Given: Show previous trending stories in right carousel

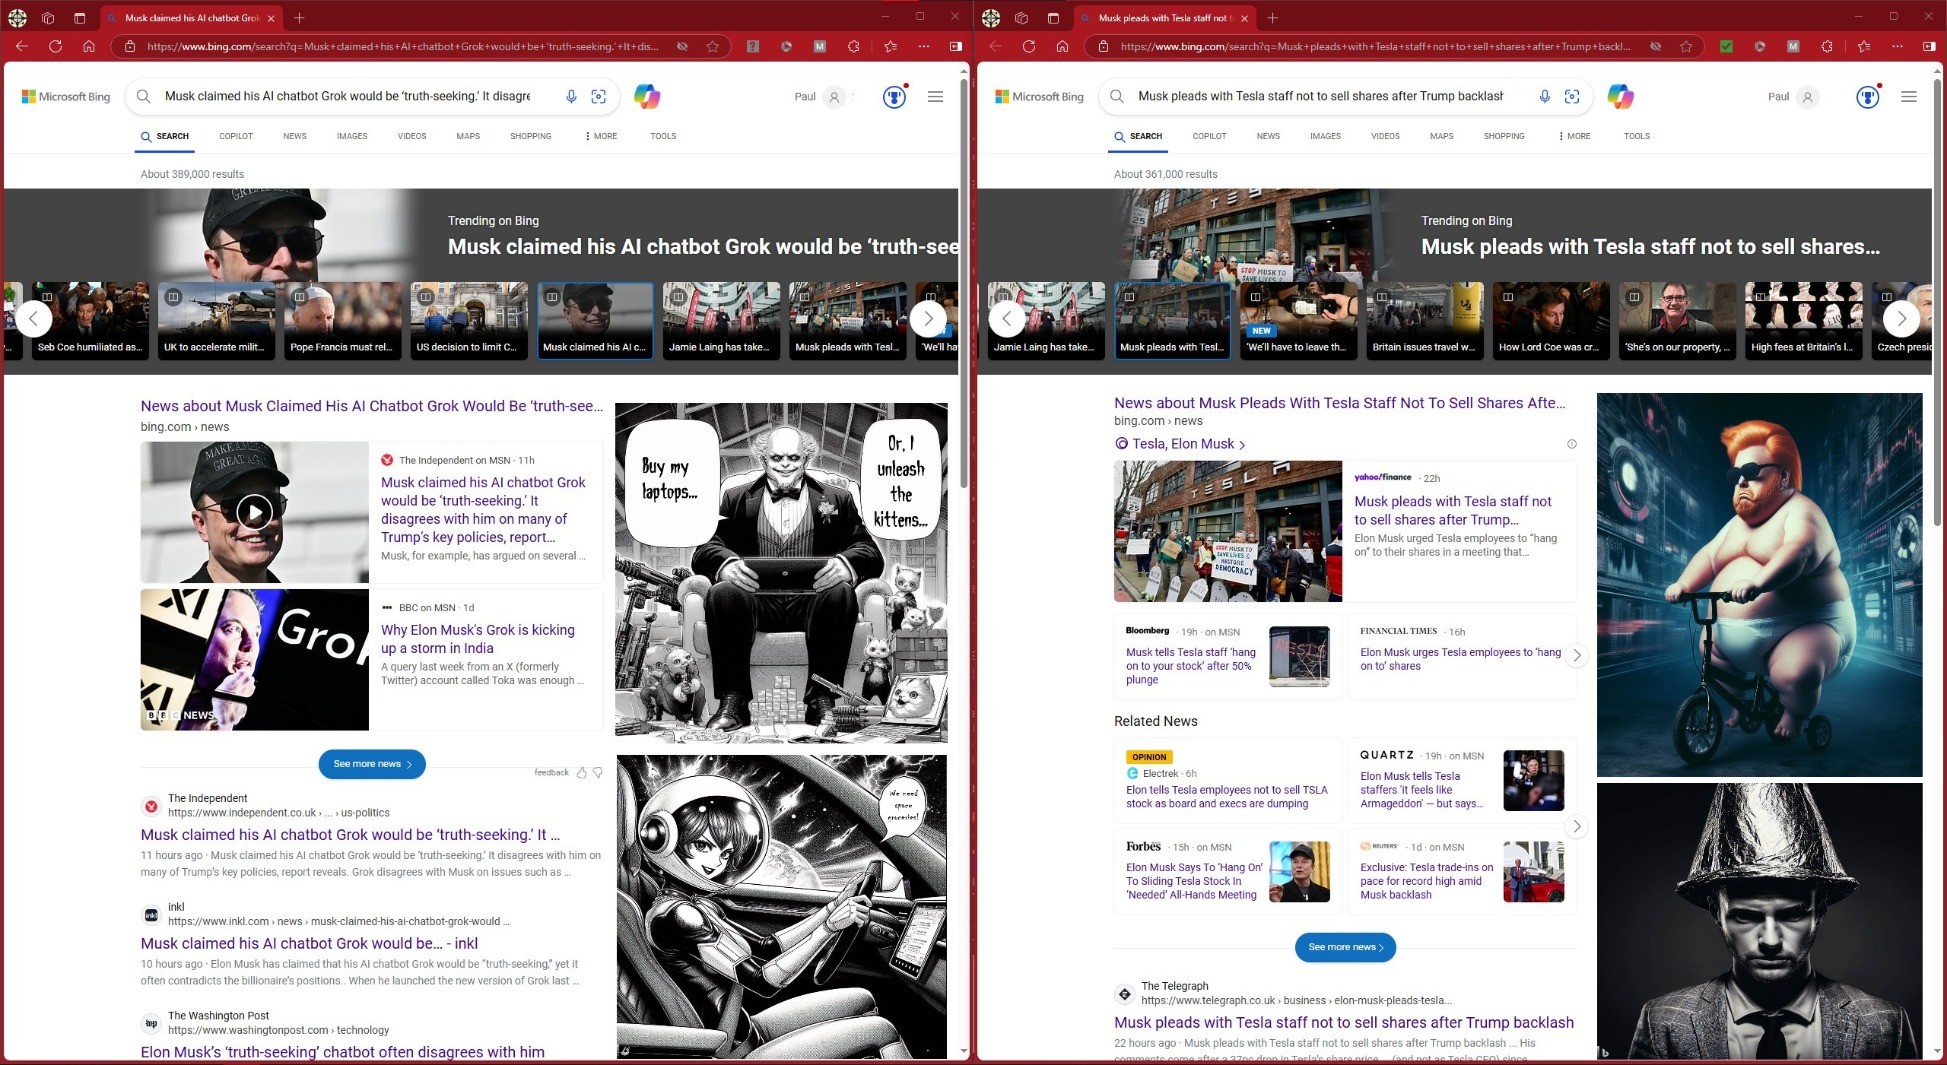Looking at the screenshot, I should pos(1007,319).
